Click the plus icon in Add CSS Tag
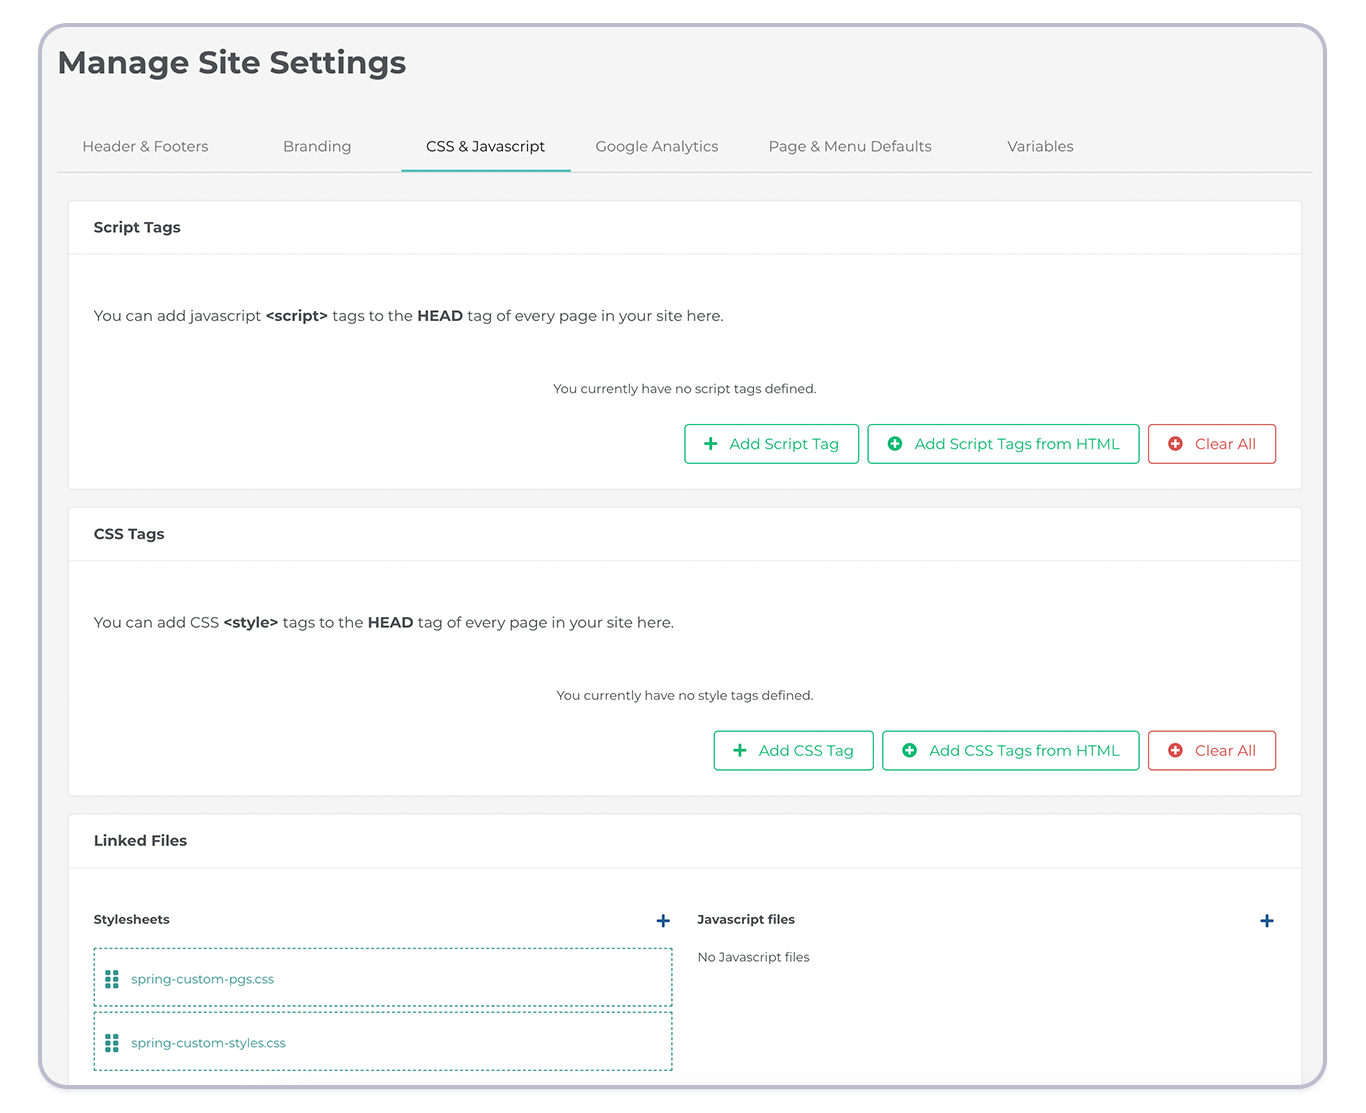Viewport: 1366px width, 1113px height. click(x=740, y=751)
